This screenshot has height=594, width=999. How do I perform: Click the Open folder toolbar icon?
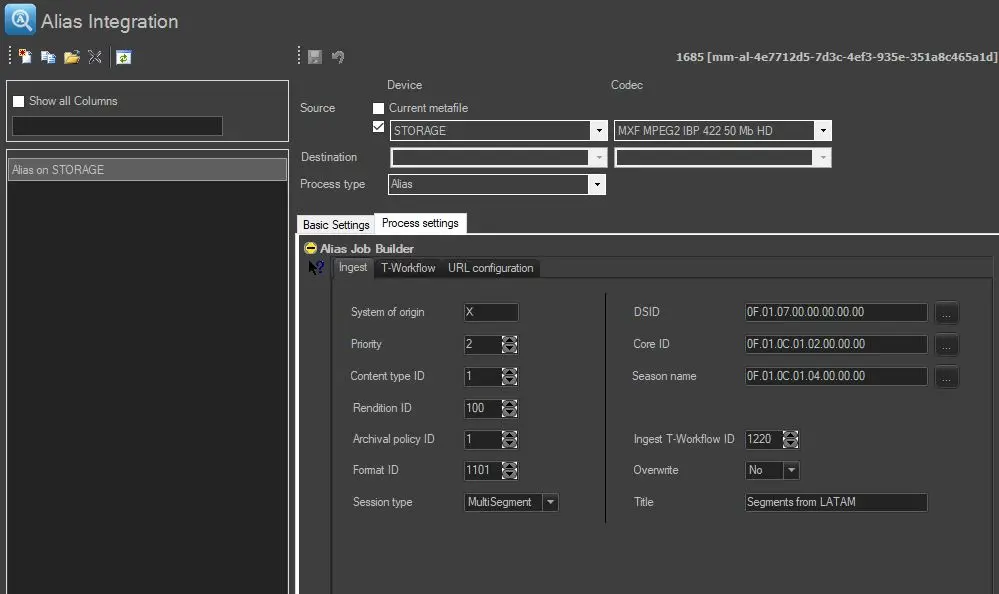coord(71,57)
